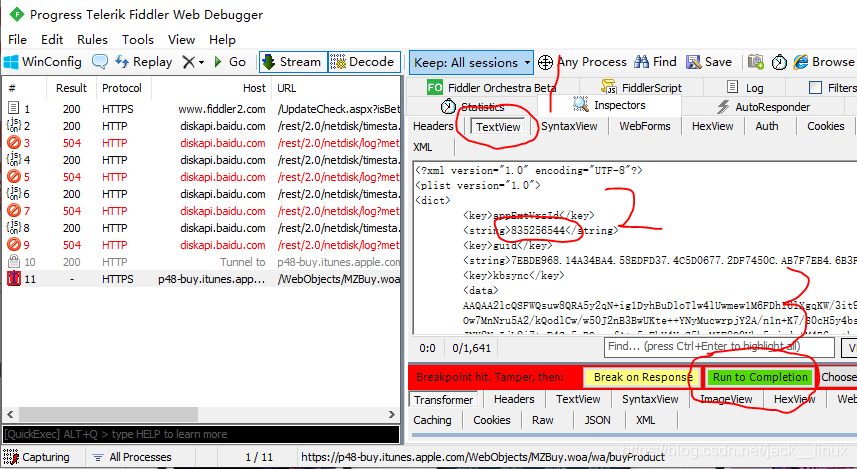Select session 10 Tunnel to row
The image size is (857, 469).
pos(202,262)
